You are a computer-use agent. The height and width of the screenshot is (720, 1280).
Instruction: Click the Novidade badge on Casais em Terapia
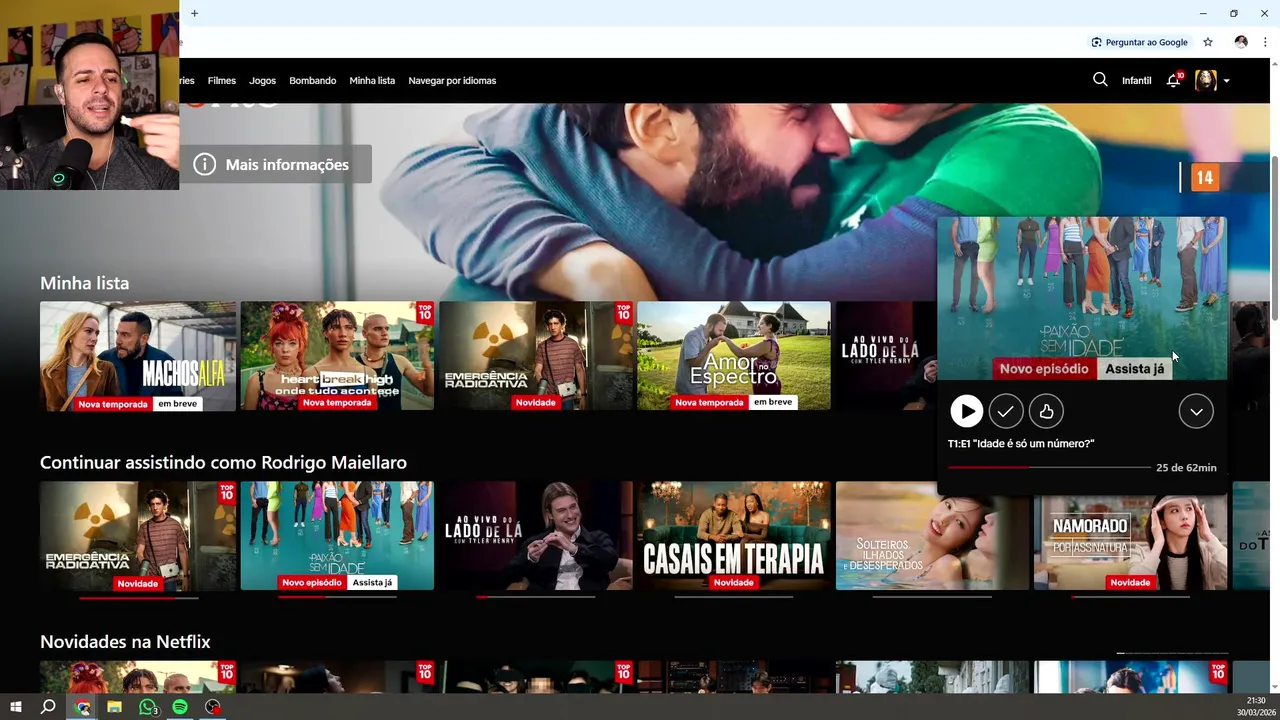tap(733, 582)
